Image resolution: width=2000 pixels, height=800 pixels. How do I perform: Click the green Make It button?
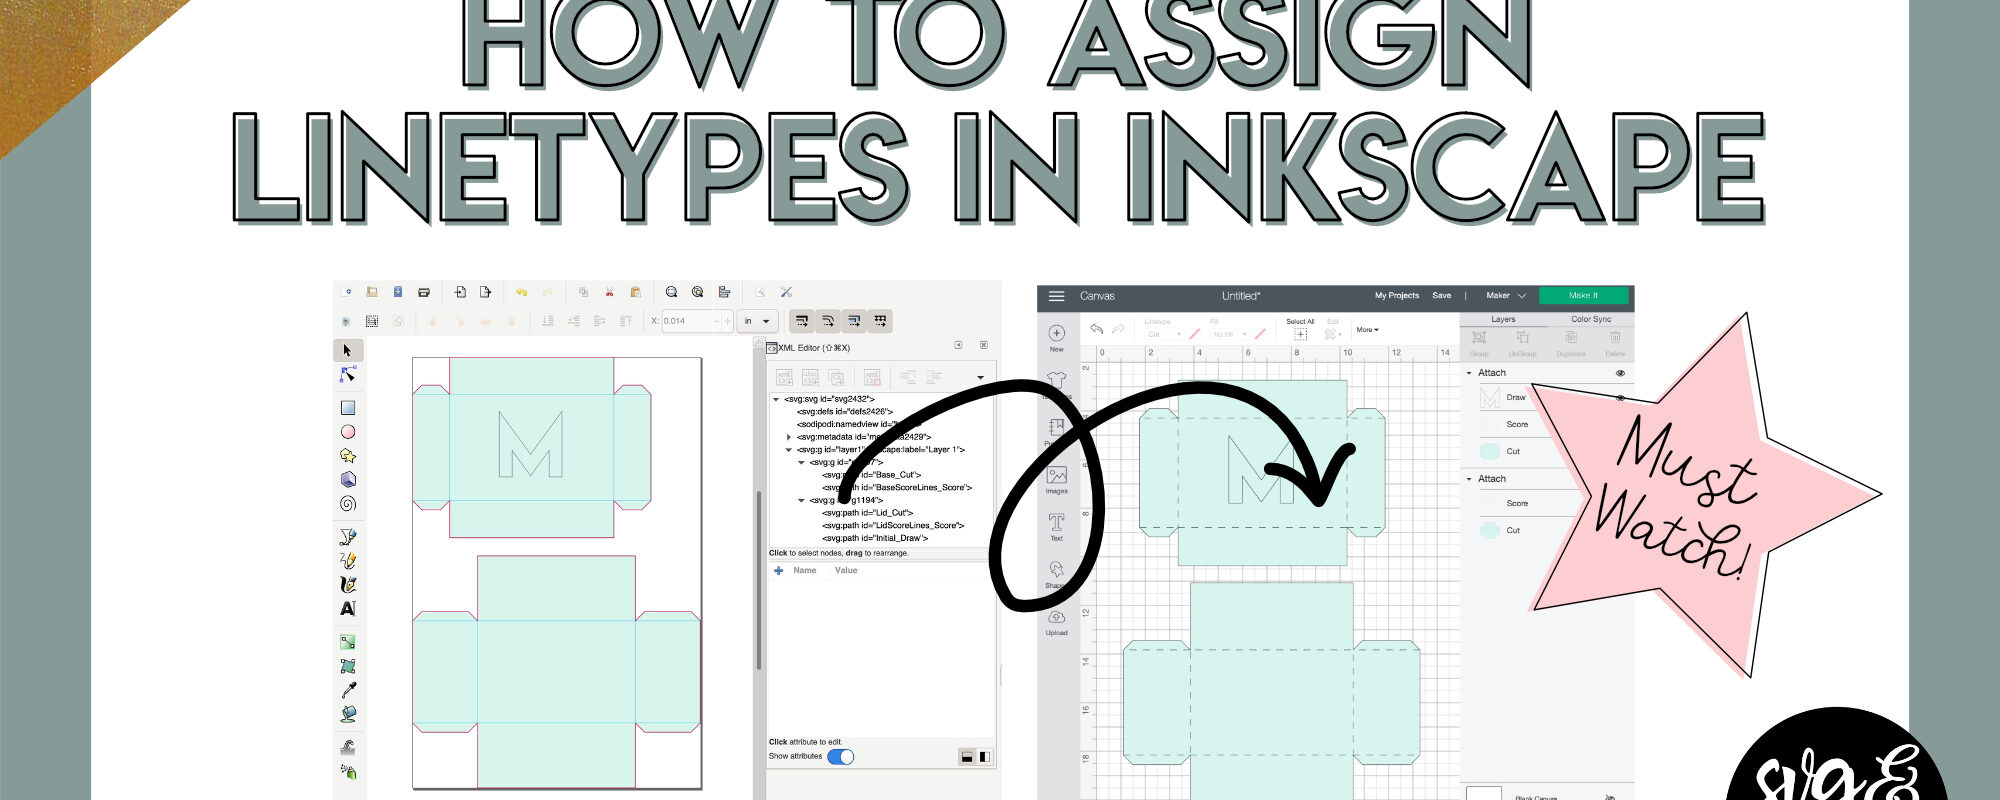(x=1584, y=296)
